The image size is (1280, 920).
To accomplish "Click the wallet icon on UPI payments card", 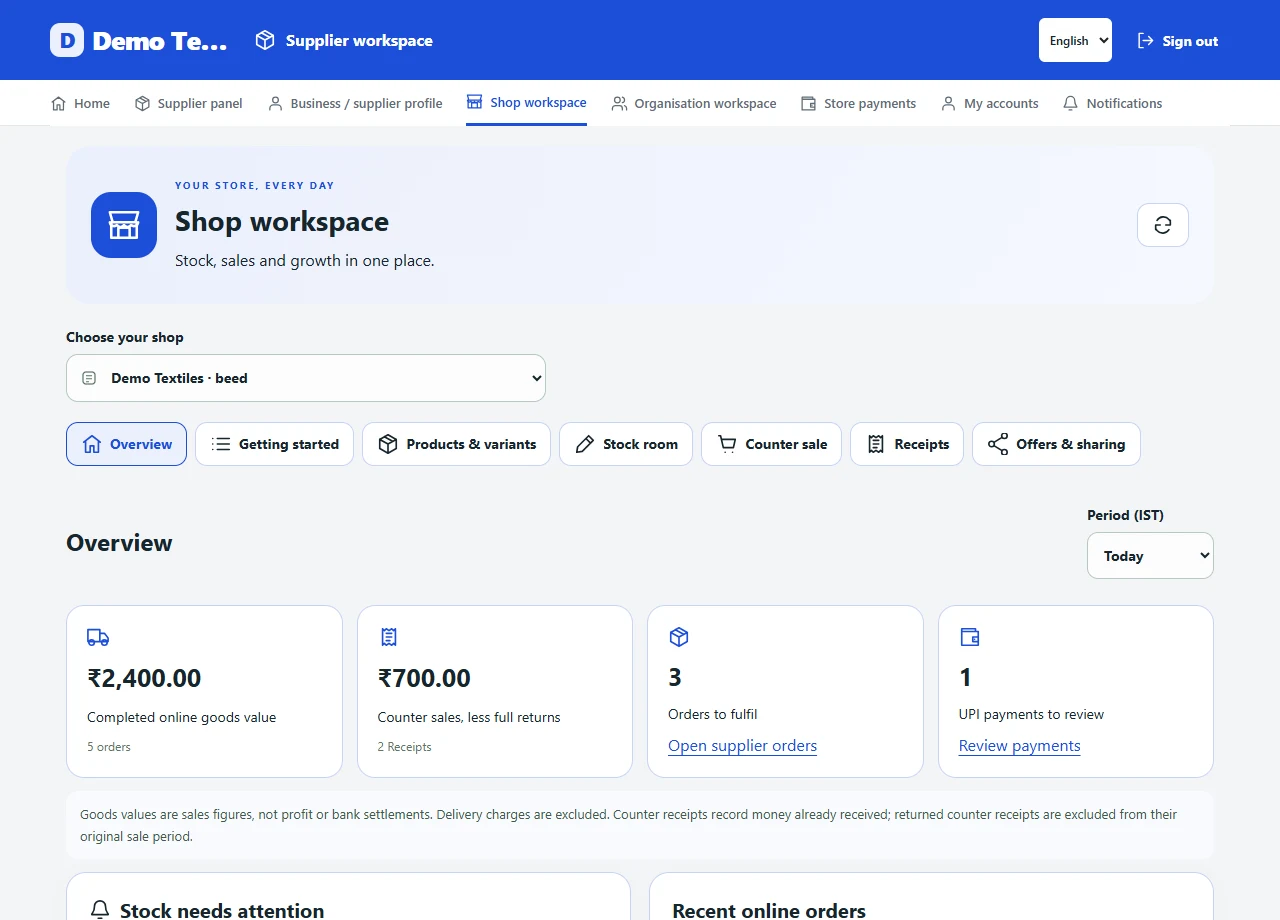I will click(969, 637).
